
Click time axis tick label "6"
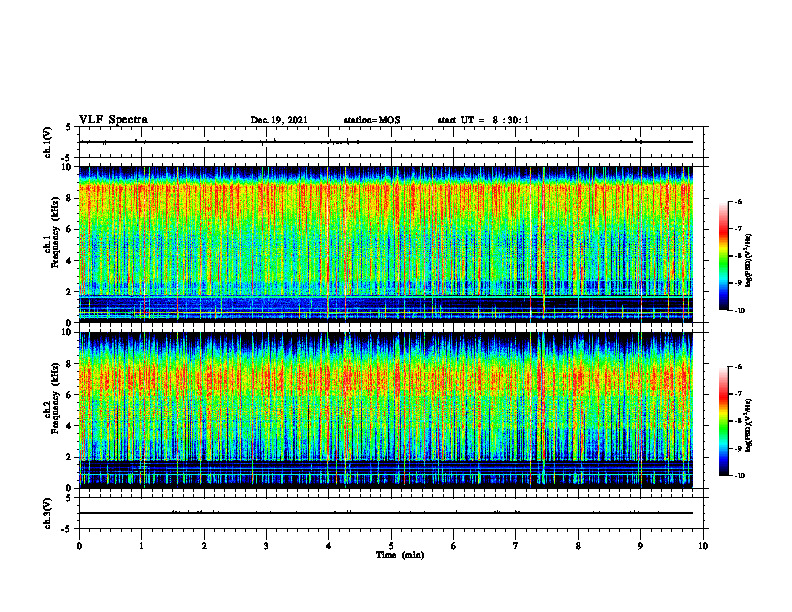pos(454,546)
